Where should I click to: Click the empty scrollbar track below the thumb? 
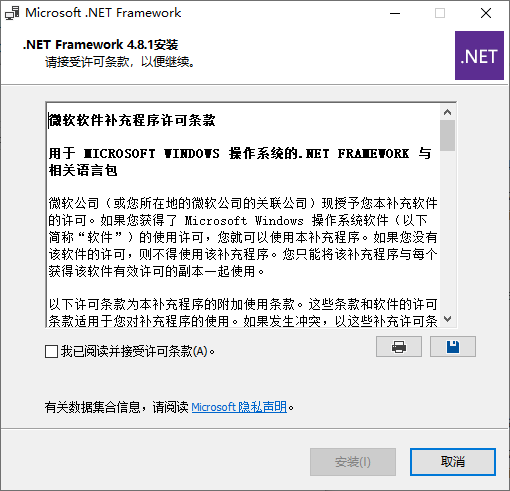tap(448, 231)
